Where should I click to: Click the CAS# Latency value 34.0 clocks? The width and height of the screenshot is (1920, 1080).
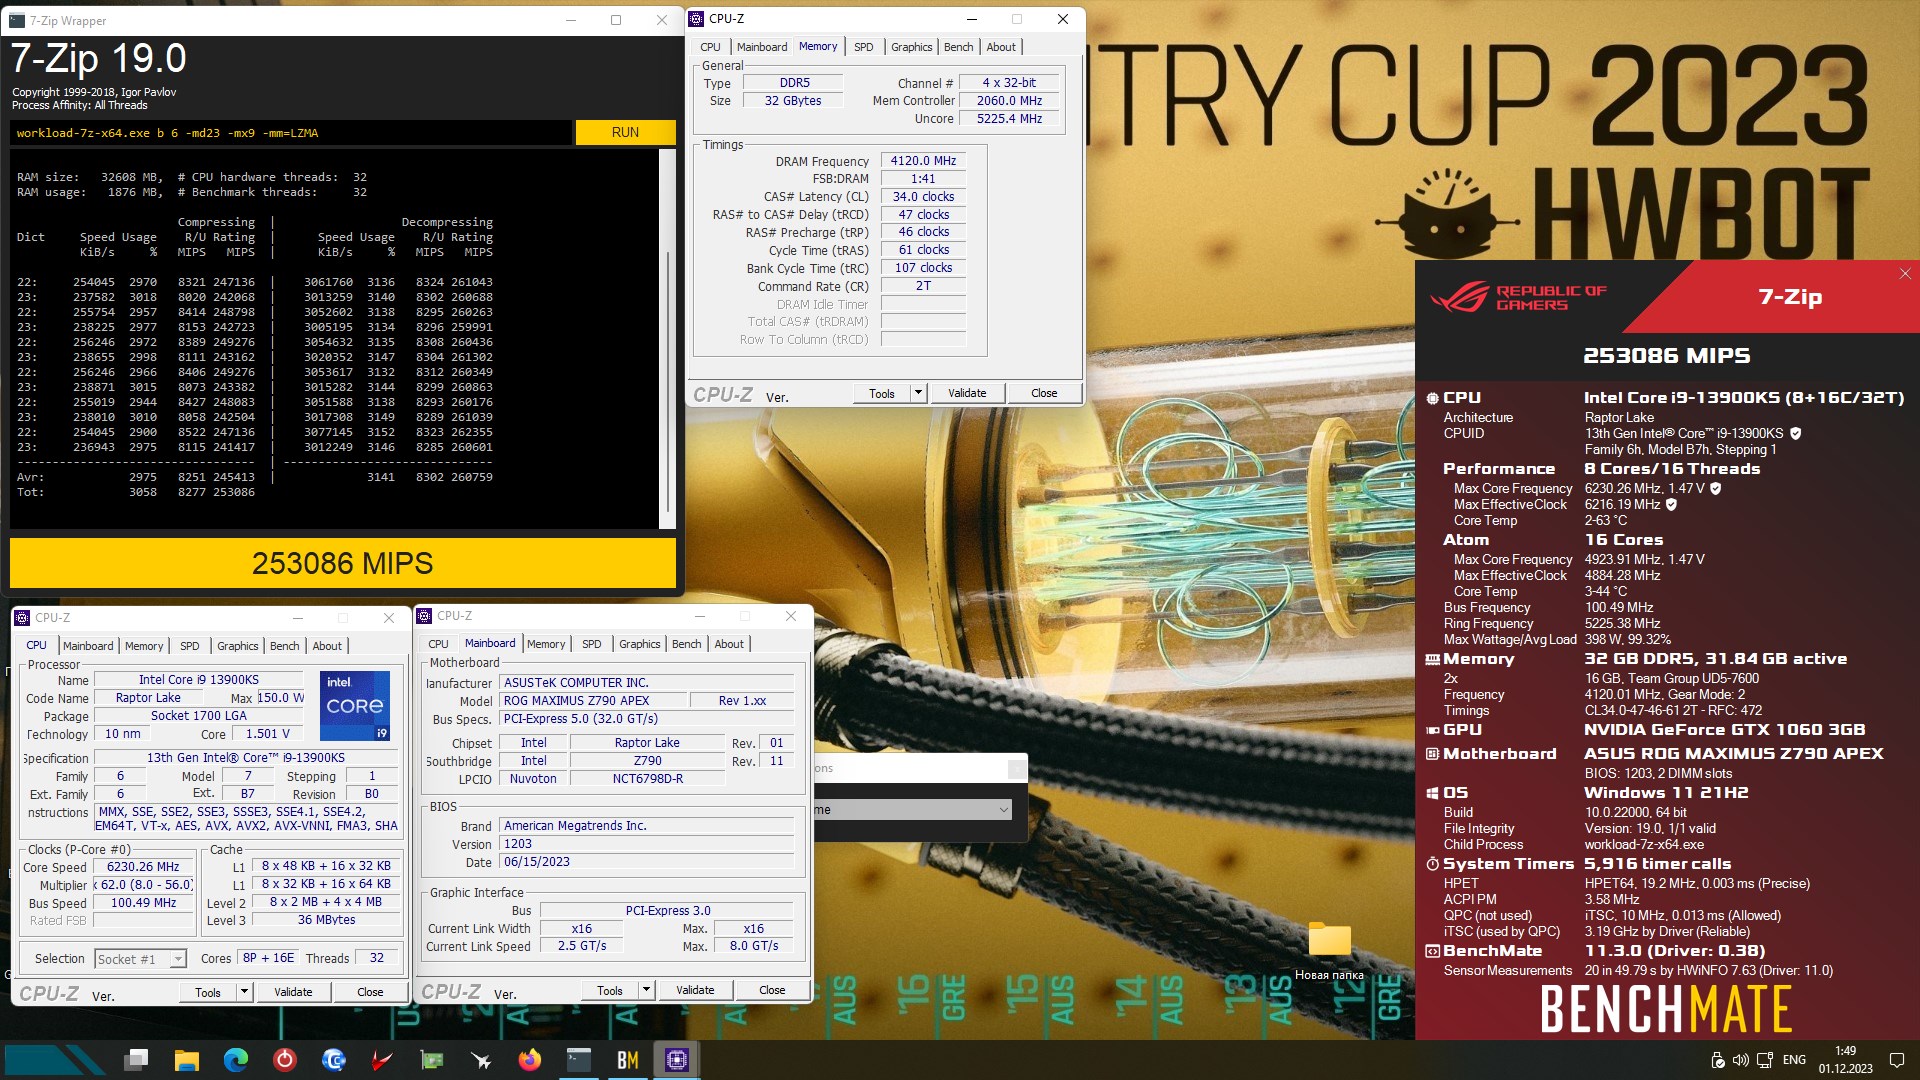923,197
